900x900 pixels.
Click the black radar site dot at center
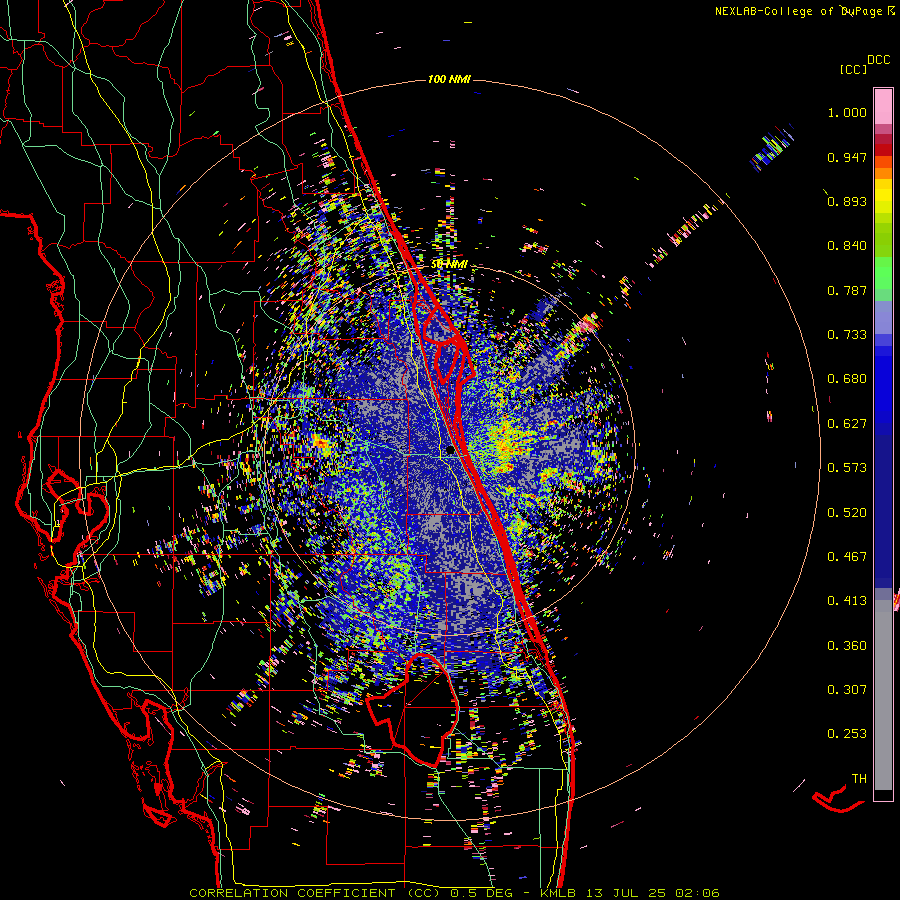pyautogui.click(x=451, y=451)
